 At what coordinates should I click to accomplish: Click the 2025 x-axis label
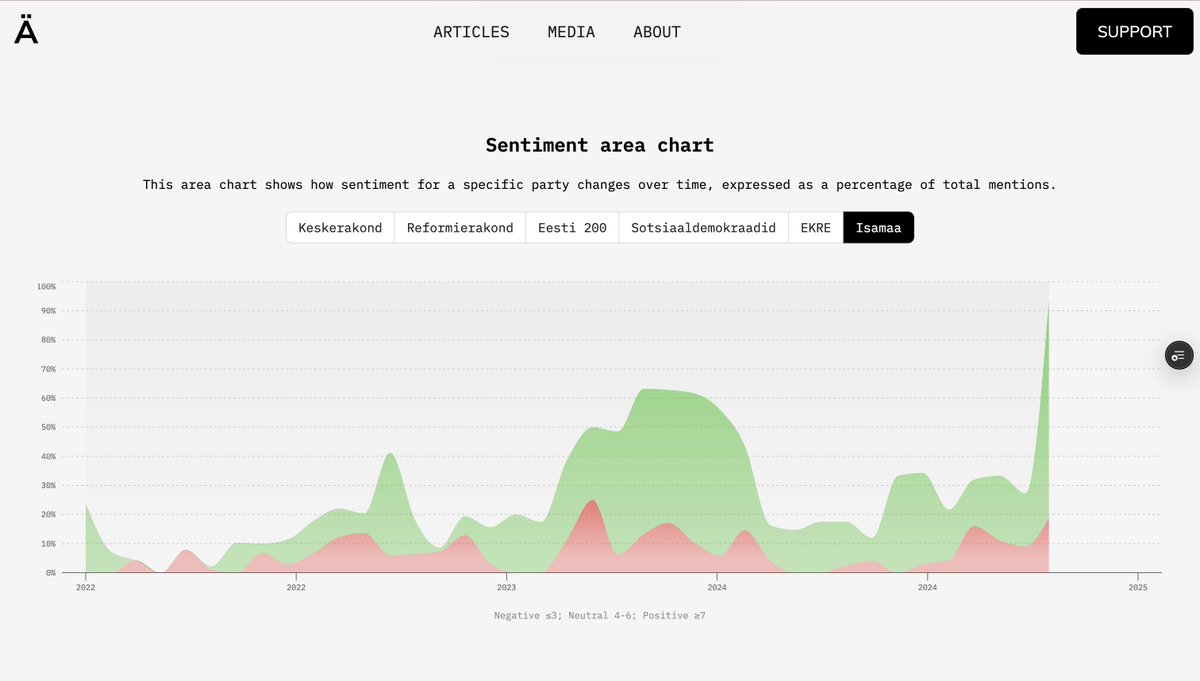[x=1138, y=587]
